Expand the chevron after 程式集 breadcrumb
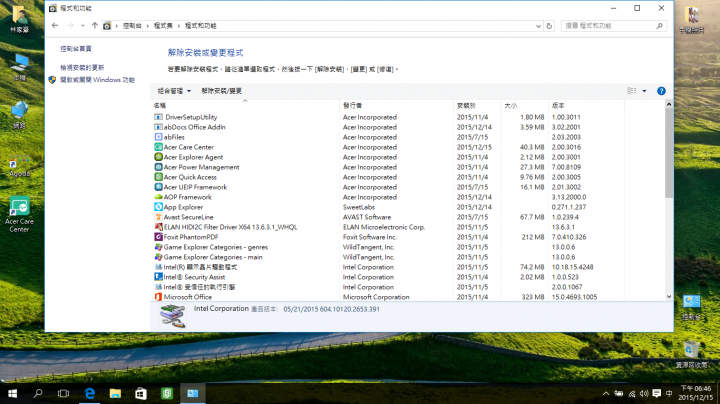The width and height of the screenshot is (720, 404). pos(179,26)
